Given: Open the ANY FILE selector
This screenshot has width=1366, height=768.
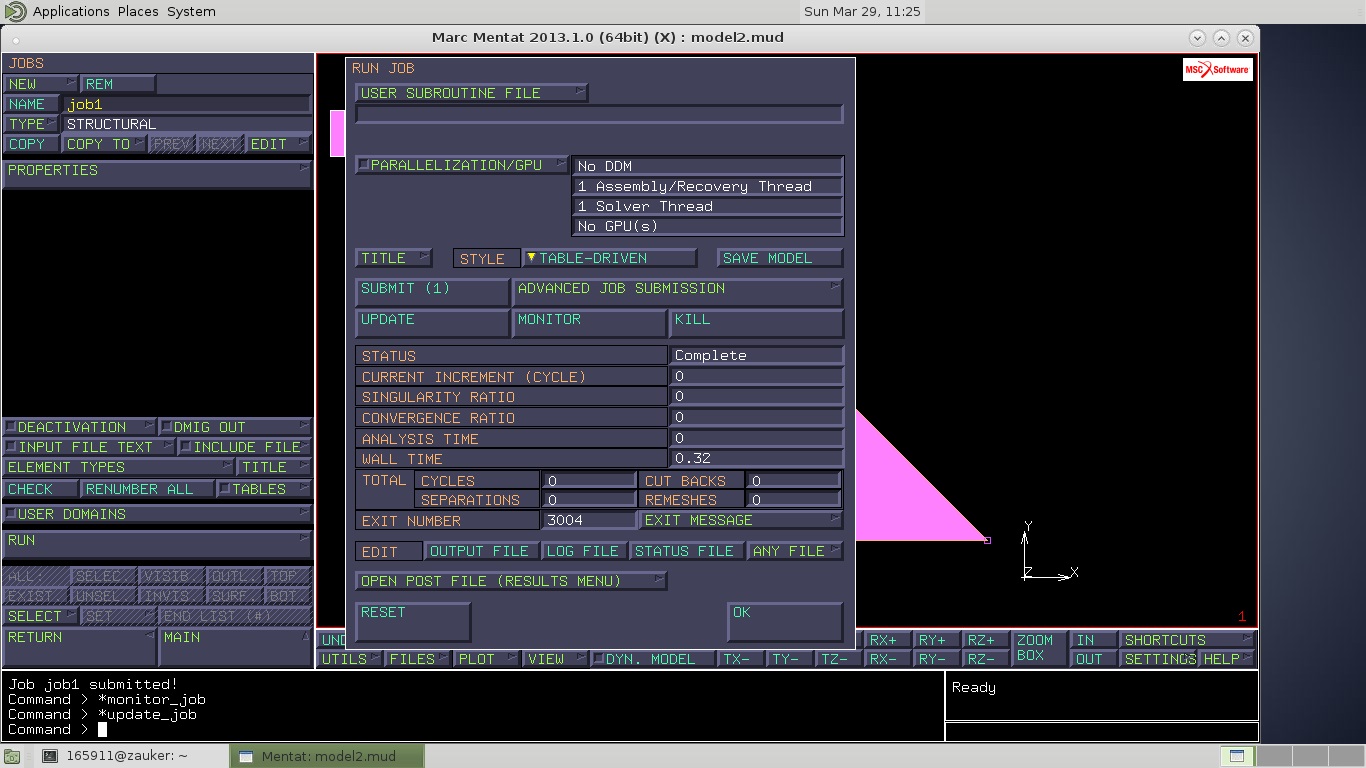Looking at the screenshot, I should click(795, 551).
